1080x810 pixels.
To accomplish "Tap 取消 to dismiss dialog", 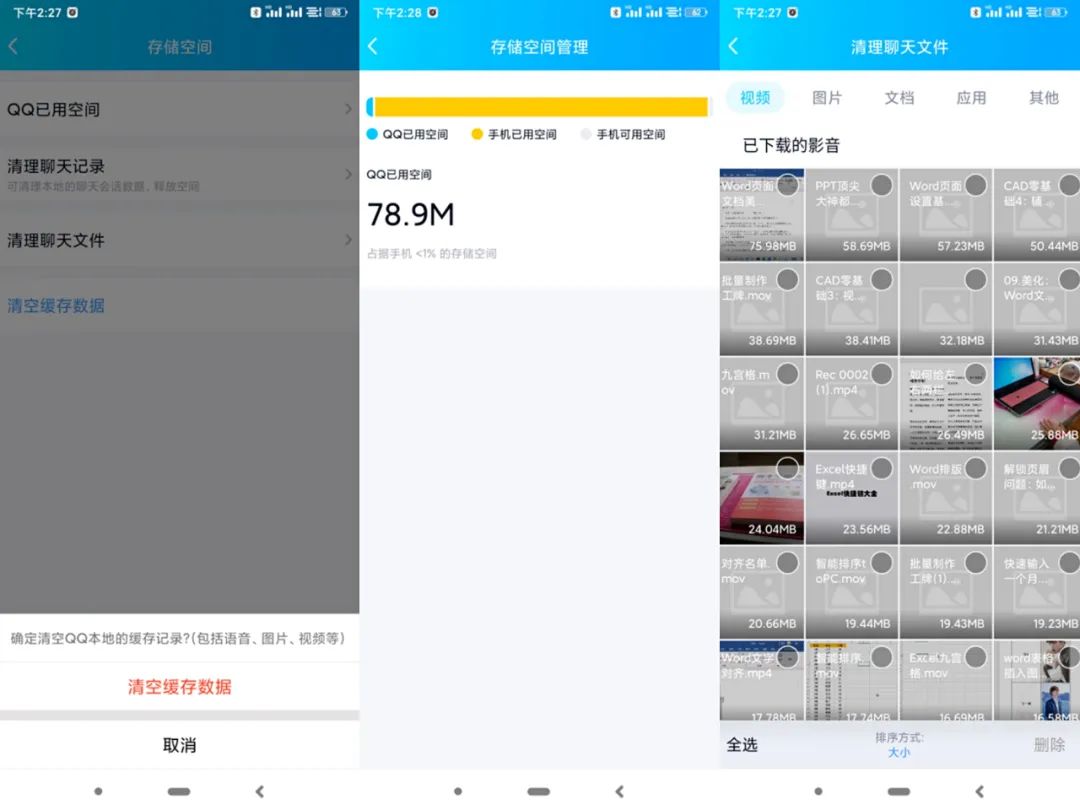I will (179, 745).
